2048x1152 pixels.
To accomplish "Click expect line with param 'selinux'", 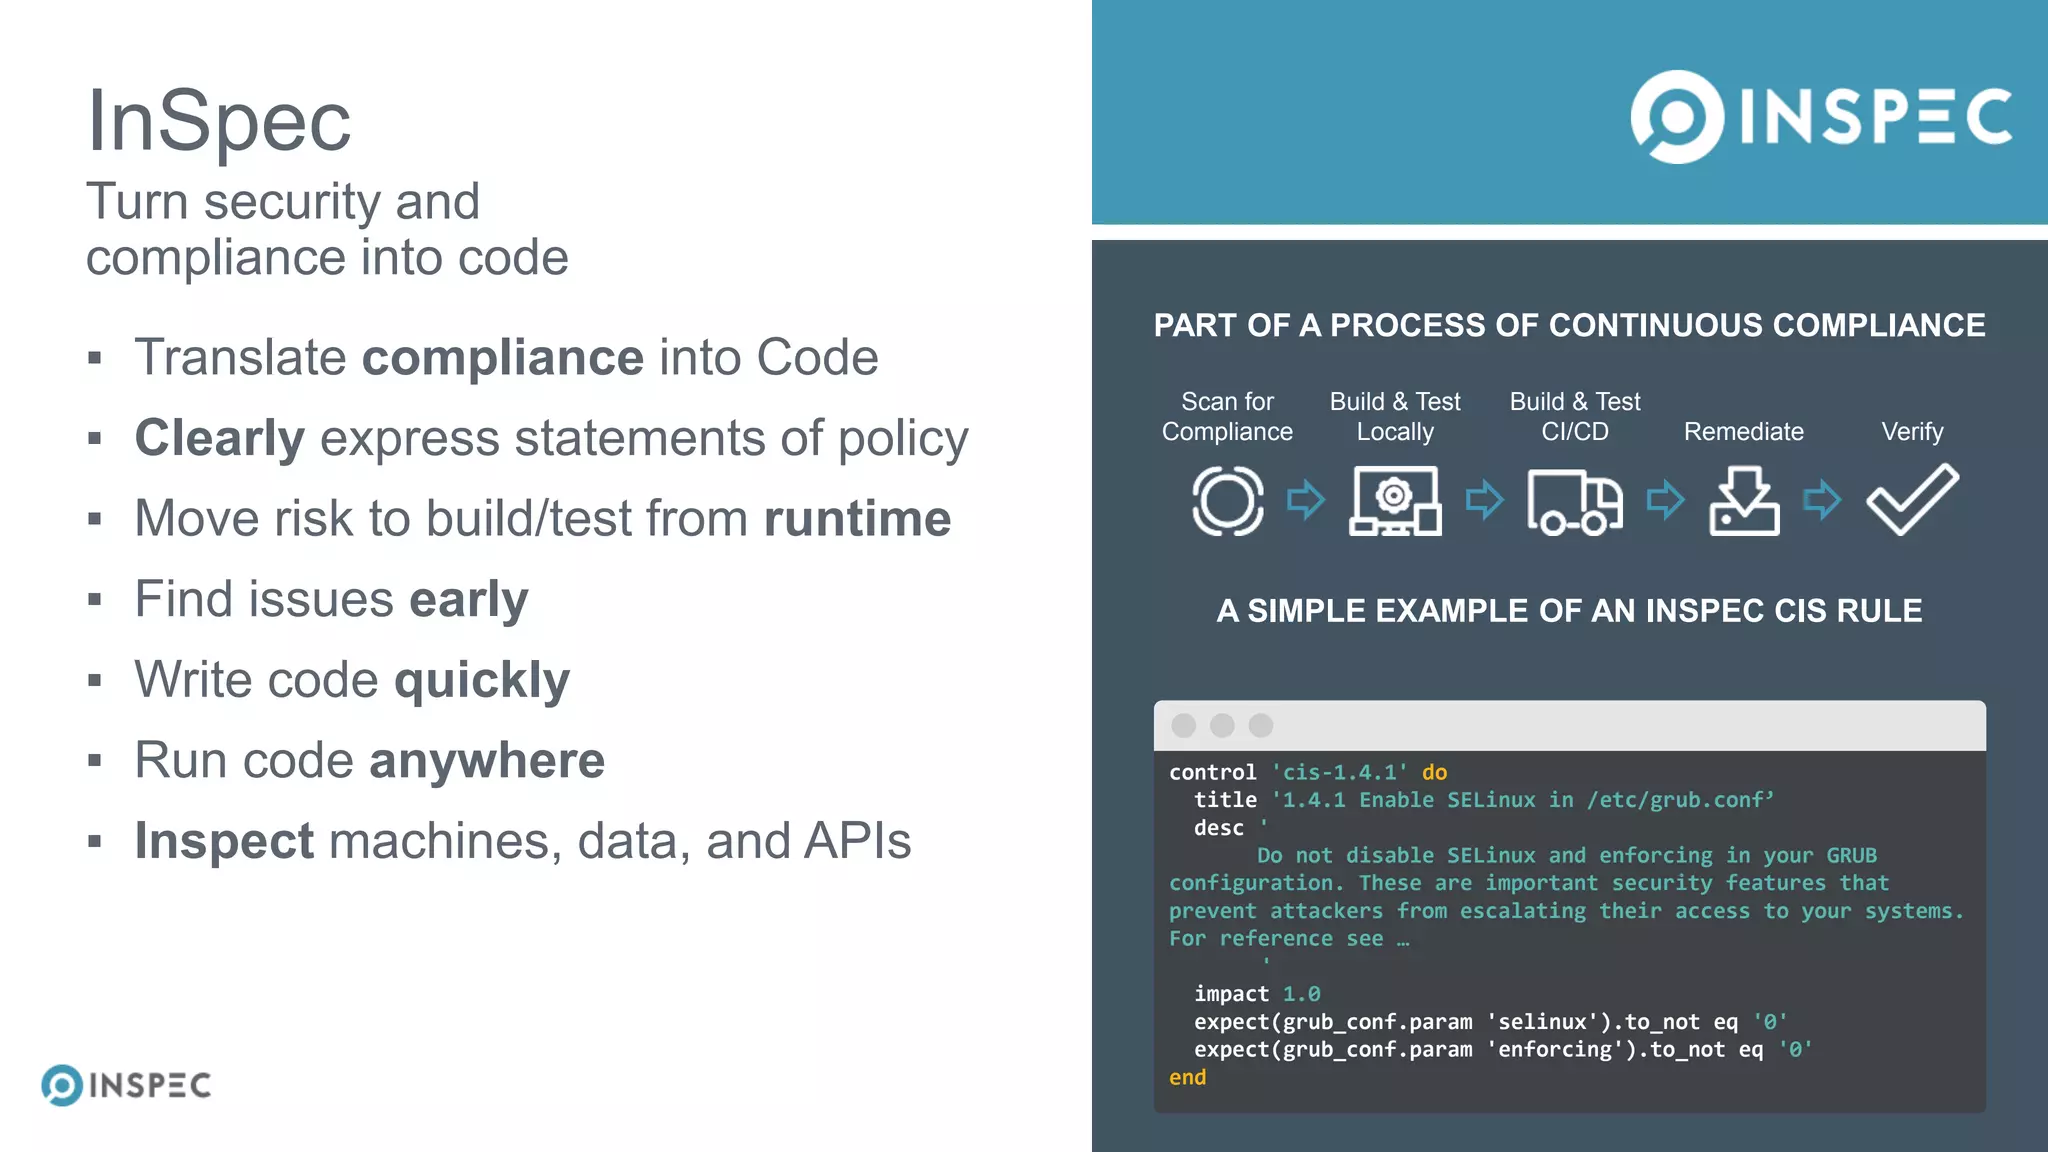I will click(x=1491, y=1022).
